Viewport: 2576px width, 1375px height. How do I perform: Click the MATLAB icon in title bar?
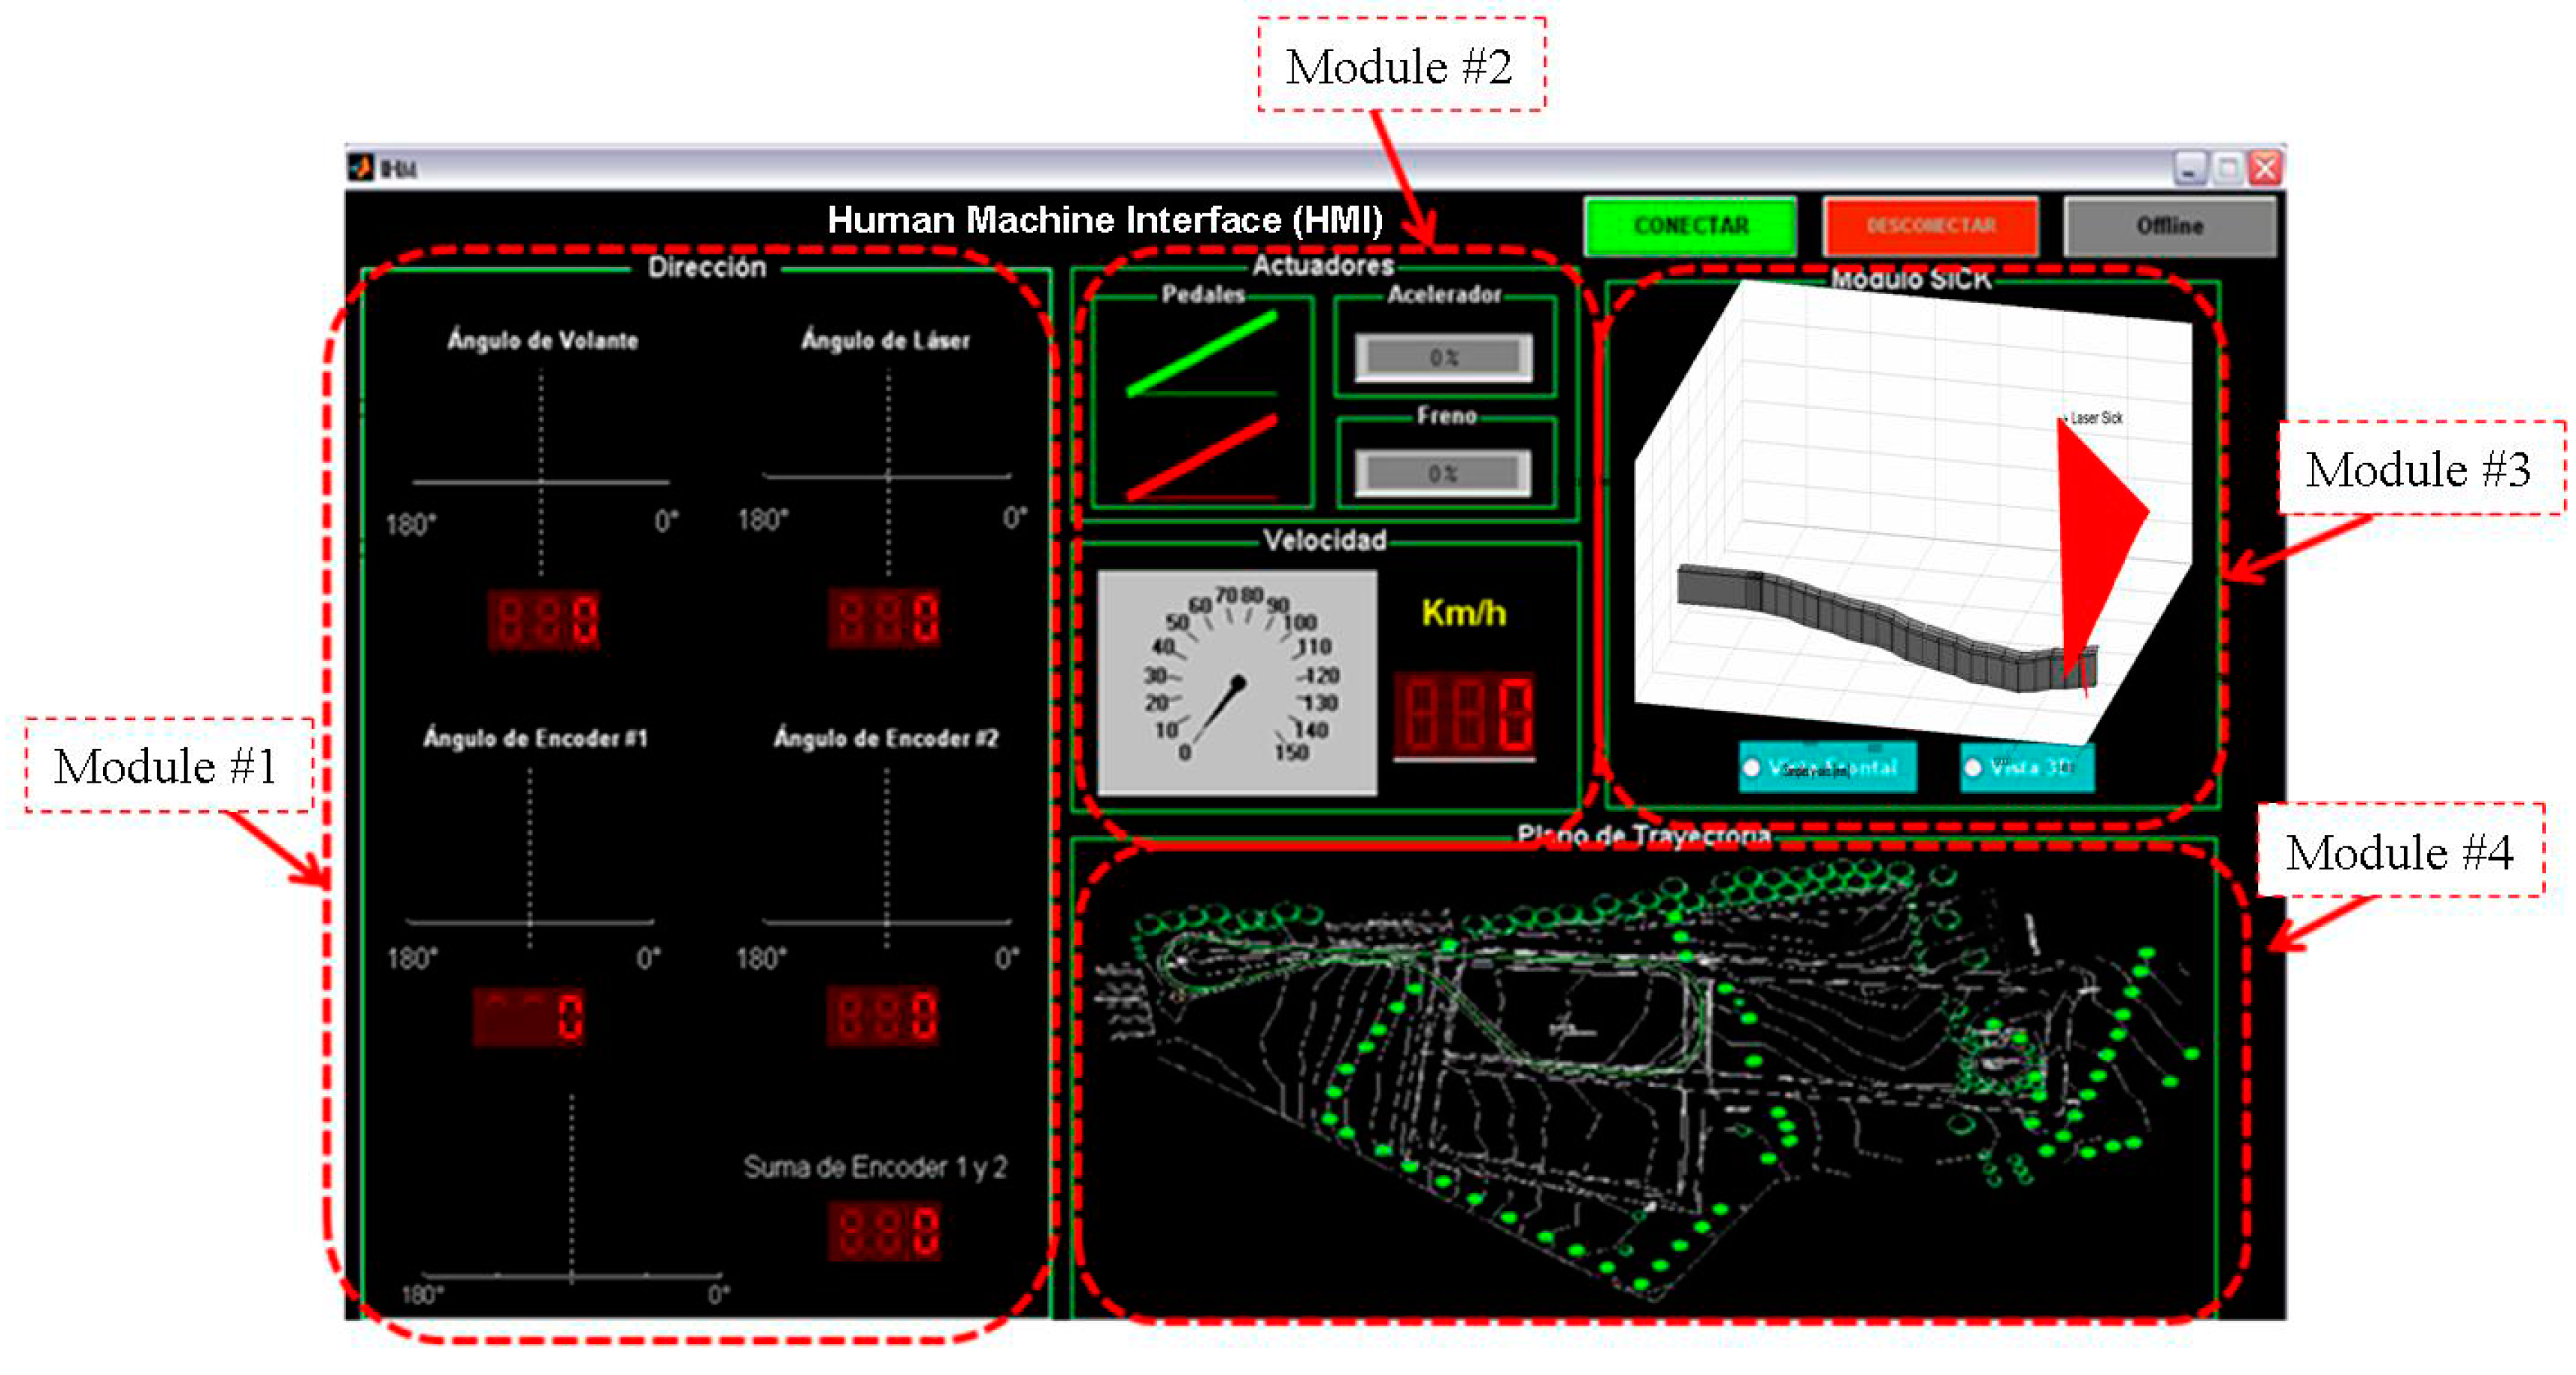click(x=361, y=167)
